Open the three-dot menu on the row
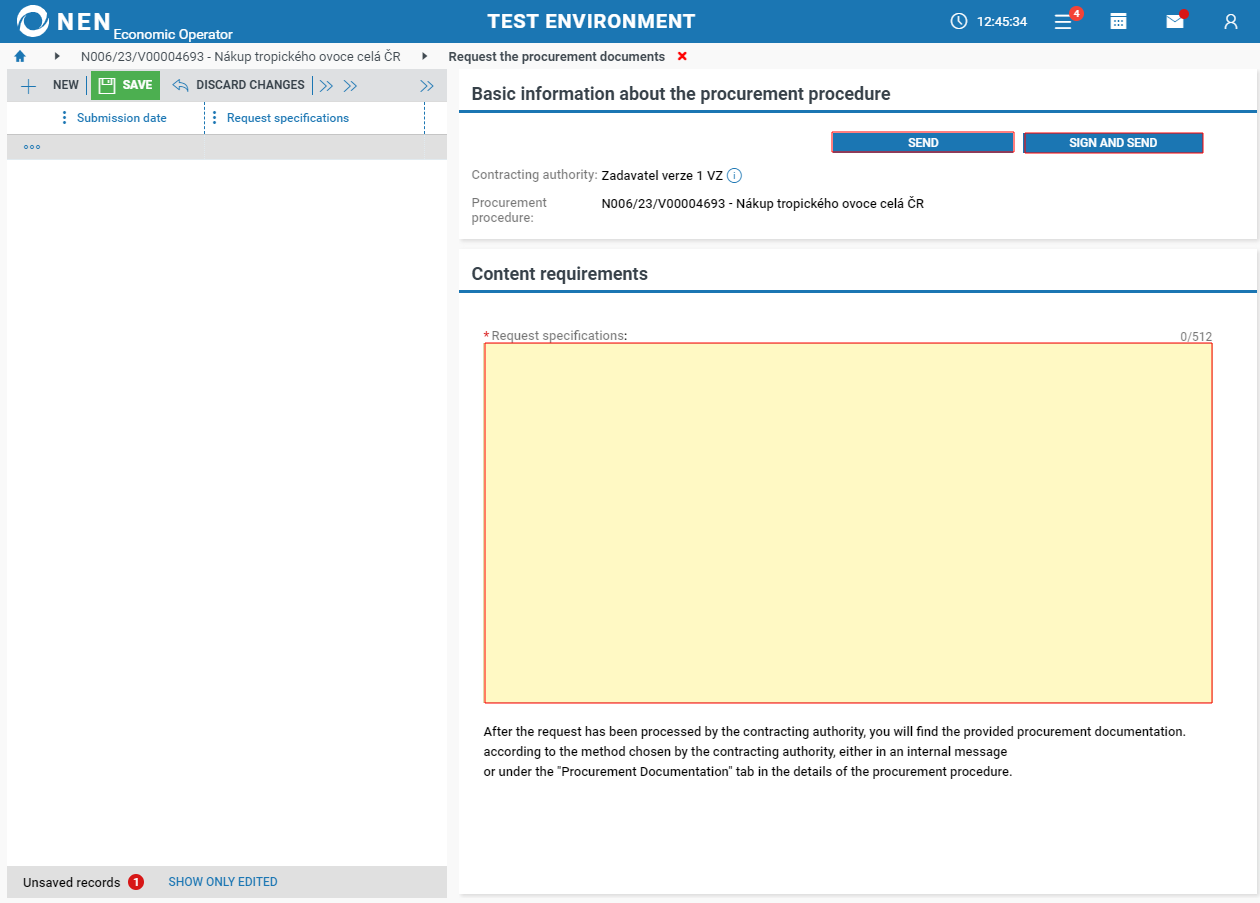 coord(32,147)
